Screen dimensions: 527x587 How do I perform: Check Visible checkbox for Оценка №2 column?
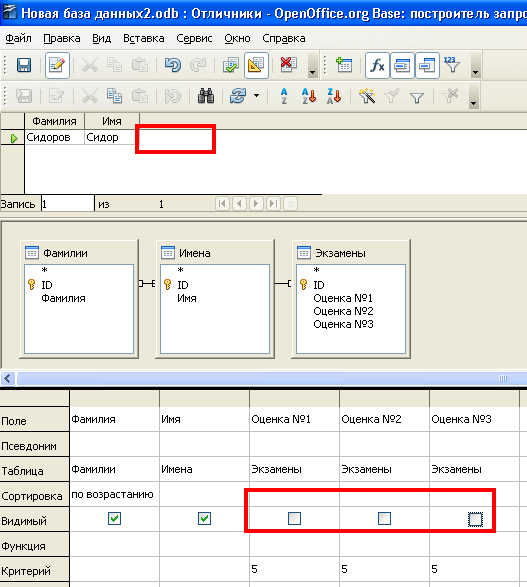tap(384, 518)
